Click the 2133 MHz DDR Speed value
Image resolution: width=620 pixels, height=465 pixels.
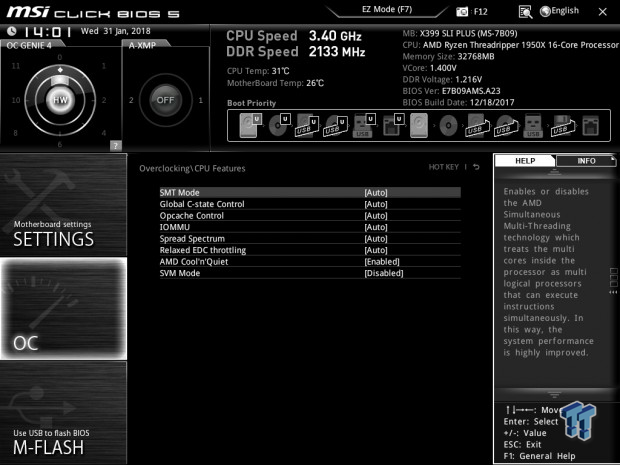(x=337, y=52)
